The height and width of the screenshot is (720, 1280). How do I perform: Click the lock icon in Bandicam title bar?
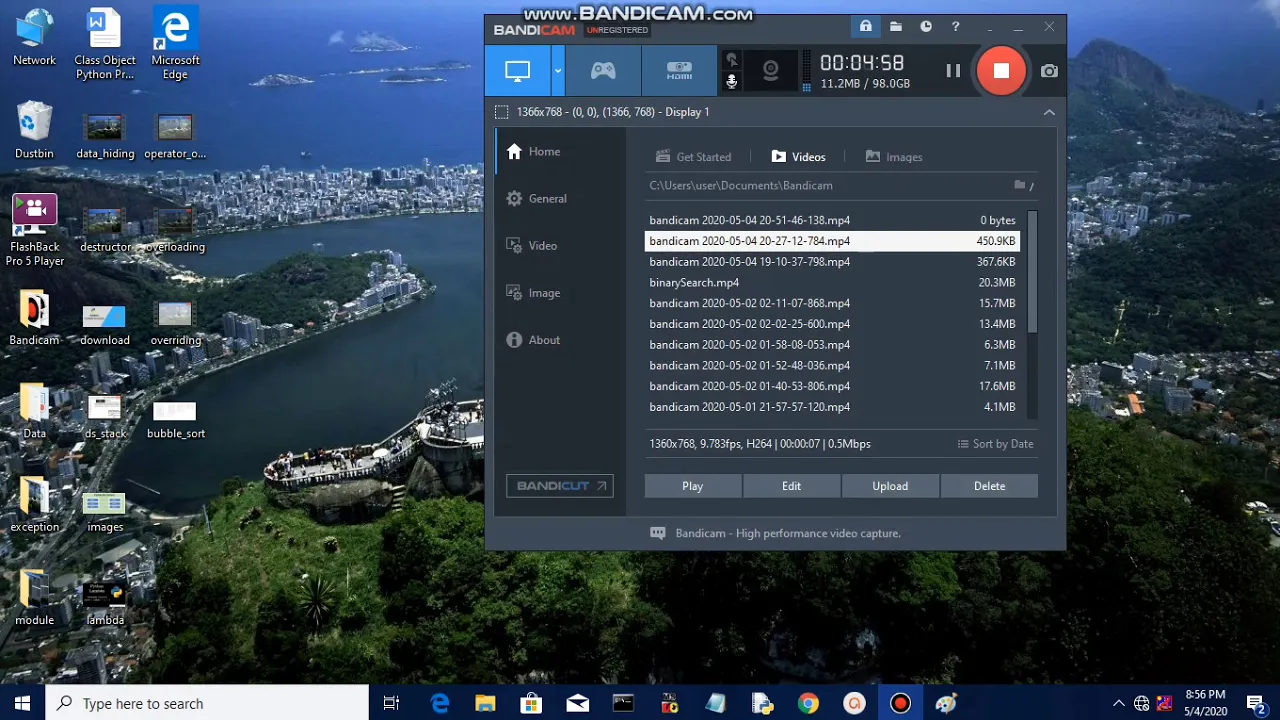tap(866, 27)
